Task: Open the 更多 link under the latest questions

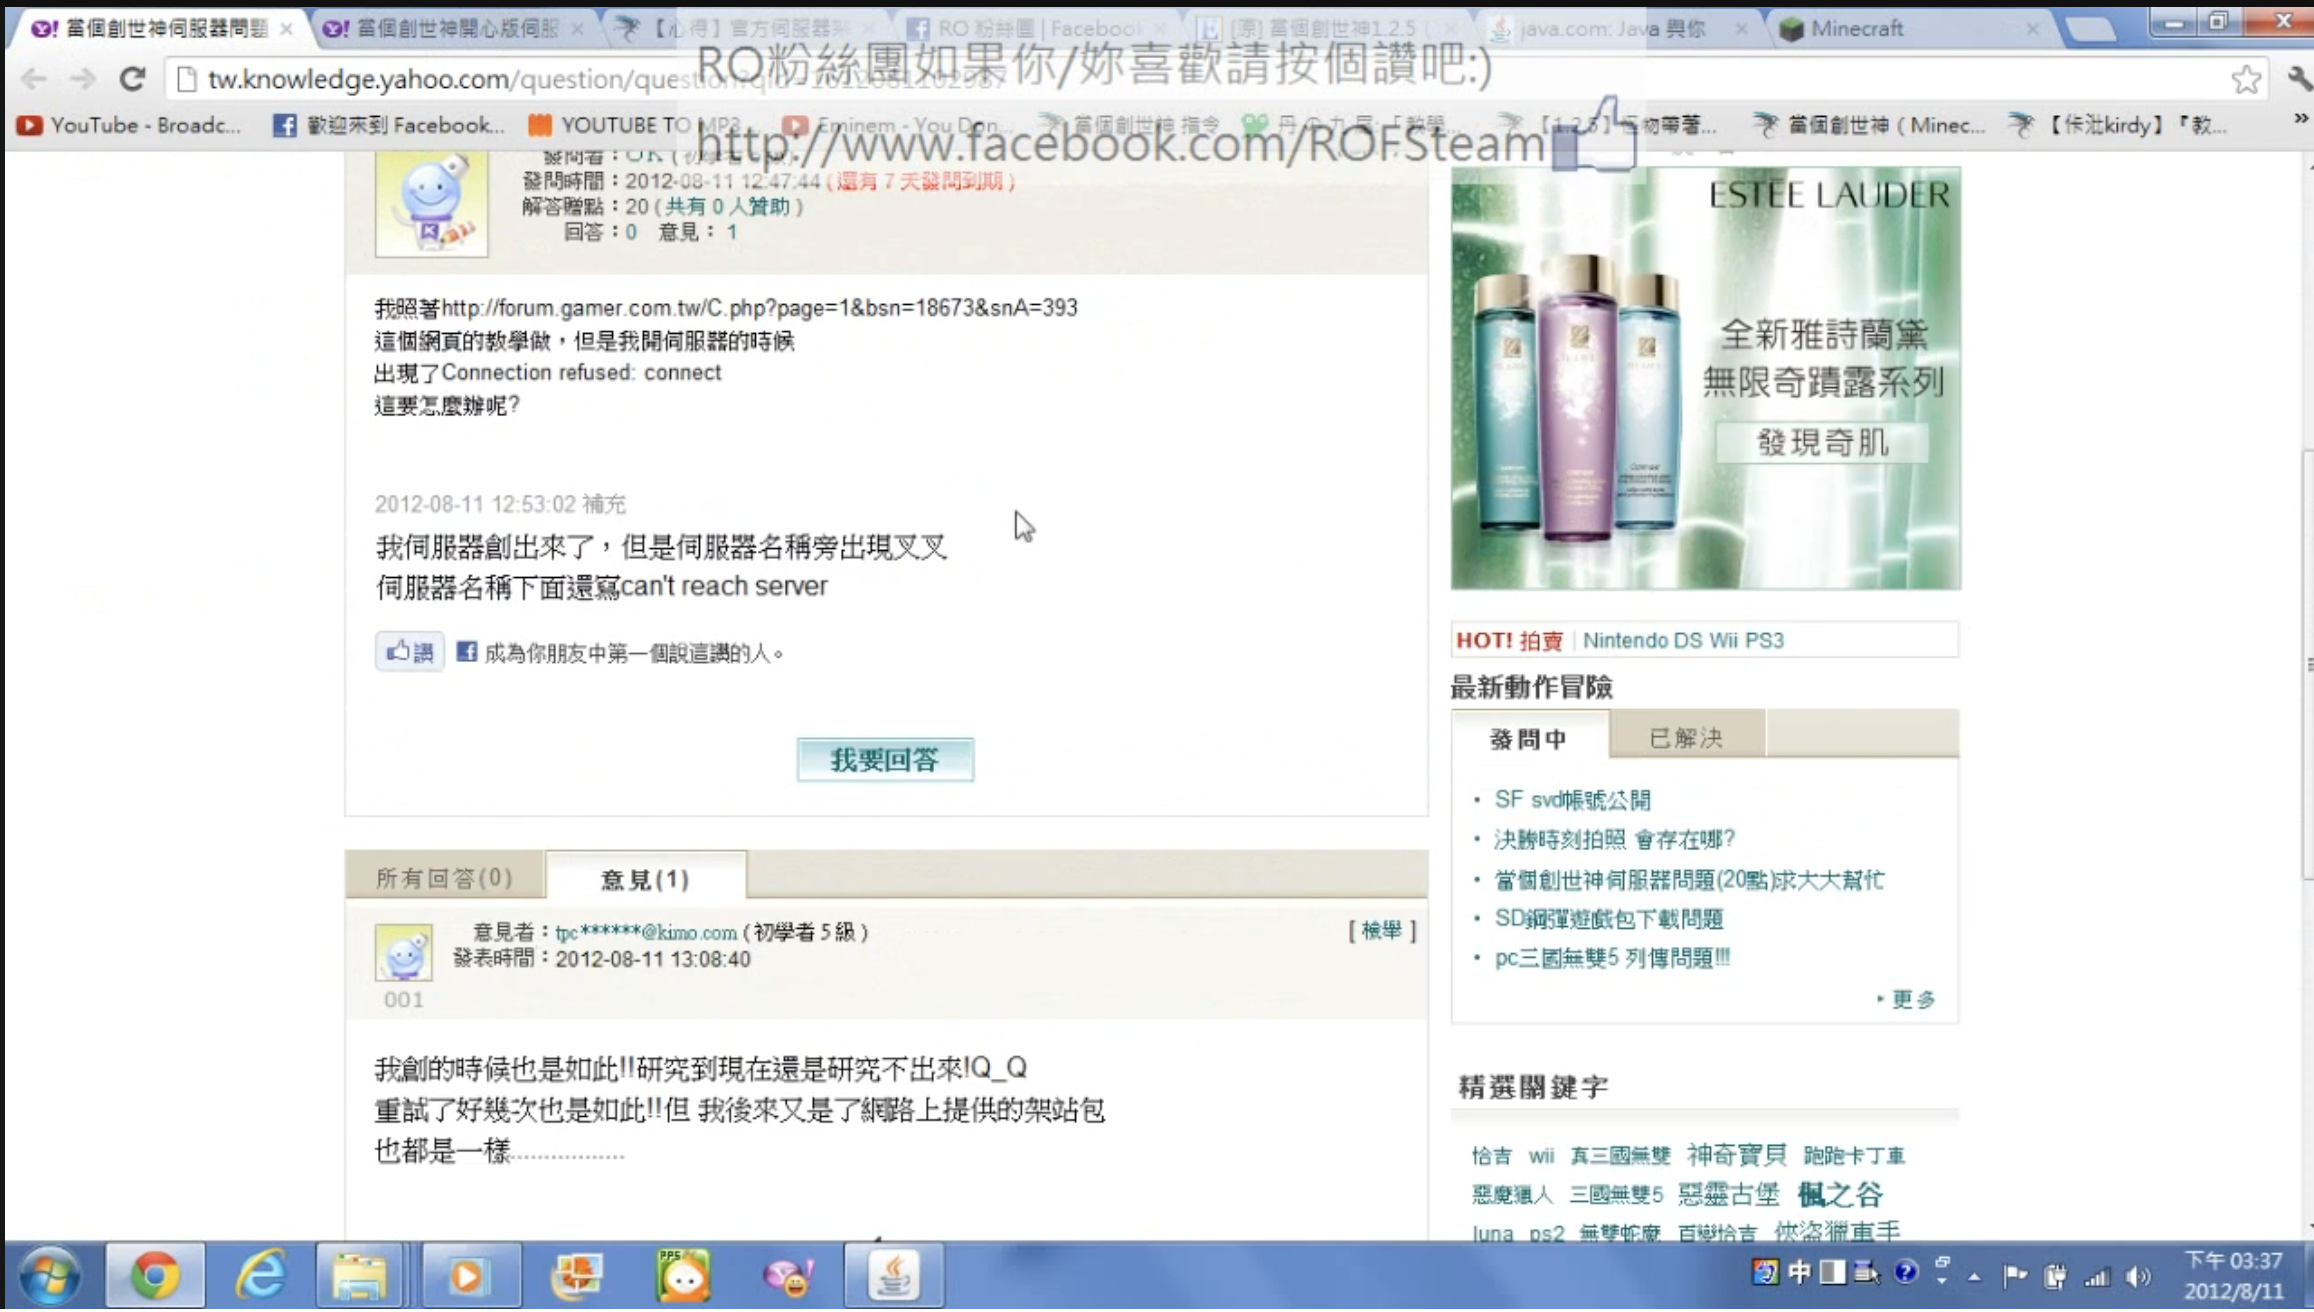Action: click(x=1912, y=999)
